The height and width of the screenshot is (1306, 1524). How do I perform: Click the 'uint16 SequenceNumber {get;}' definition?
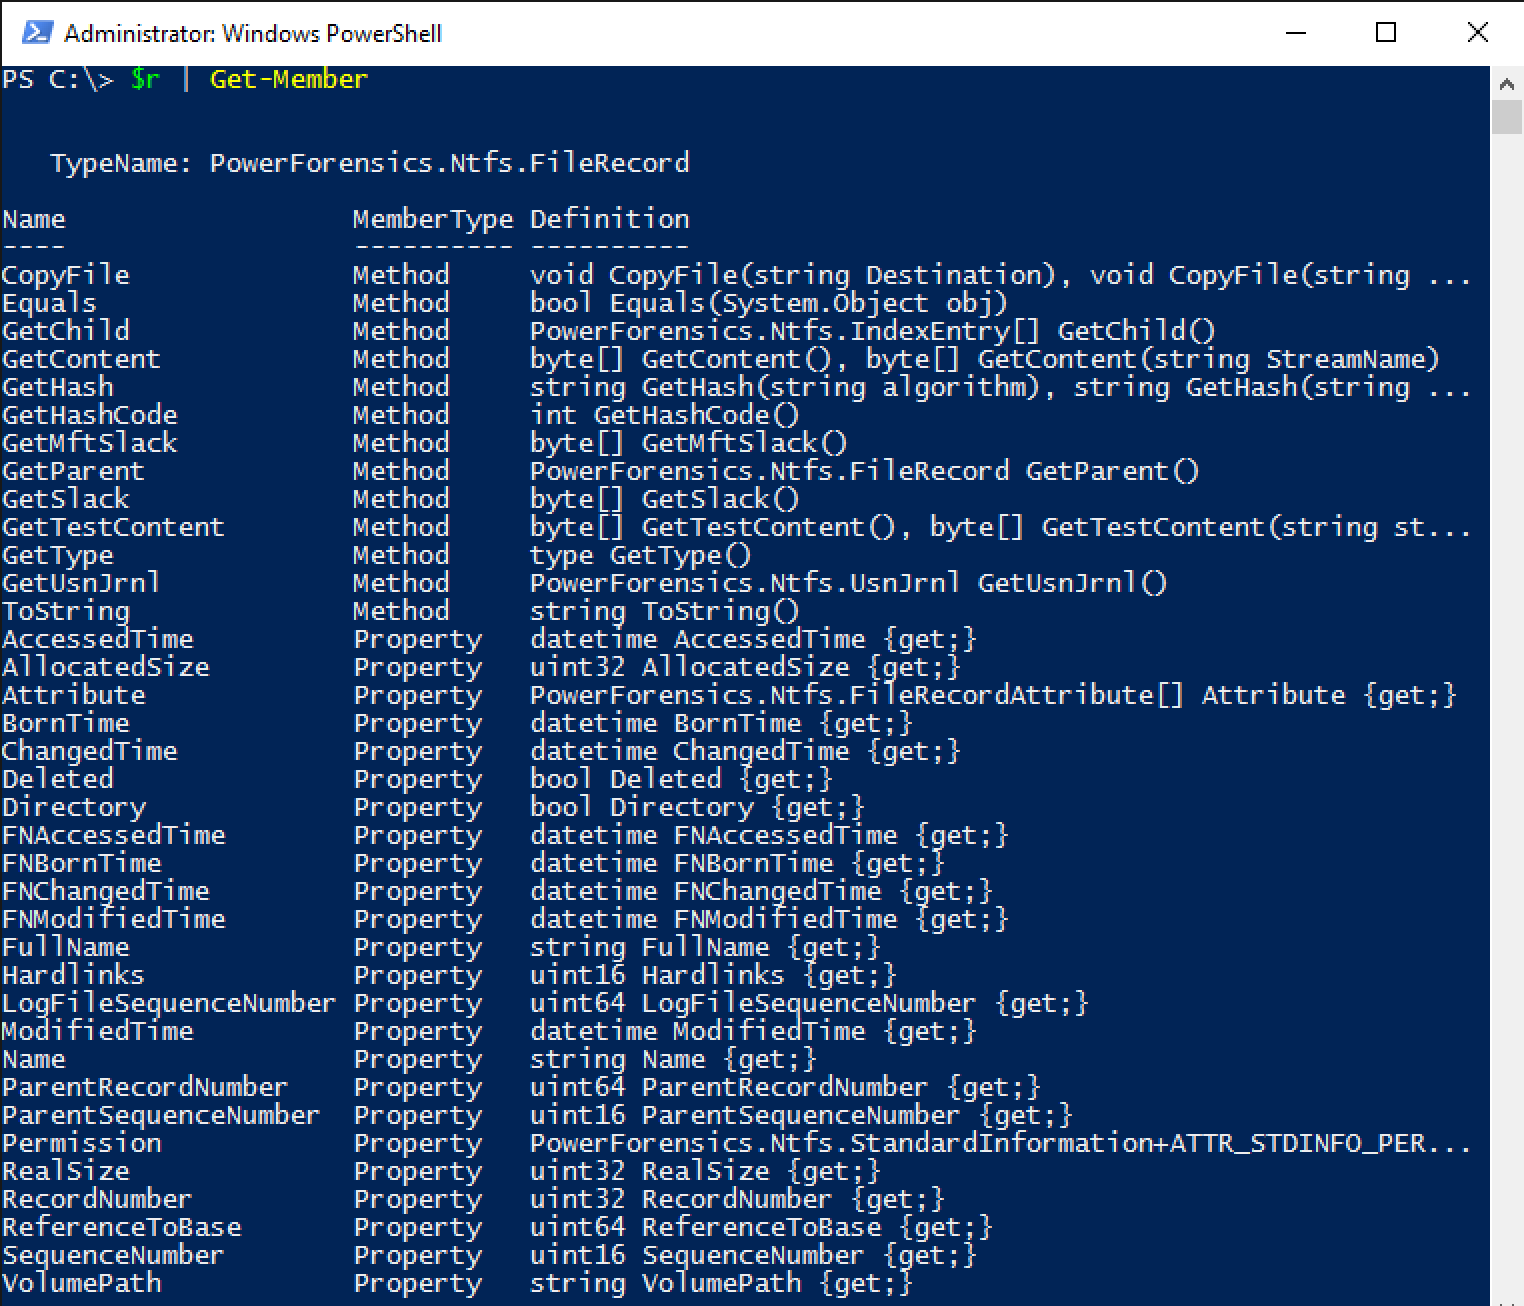point(753,1255)
